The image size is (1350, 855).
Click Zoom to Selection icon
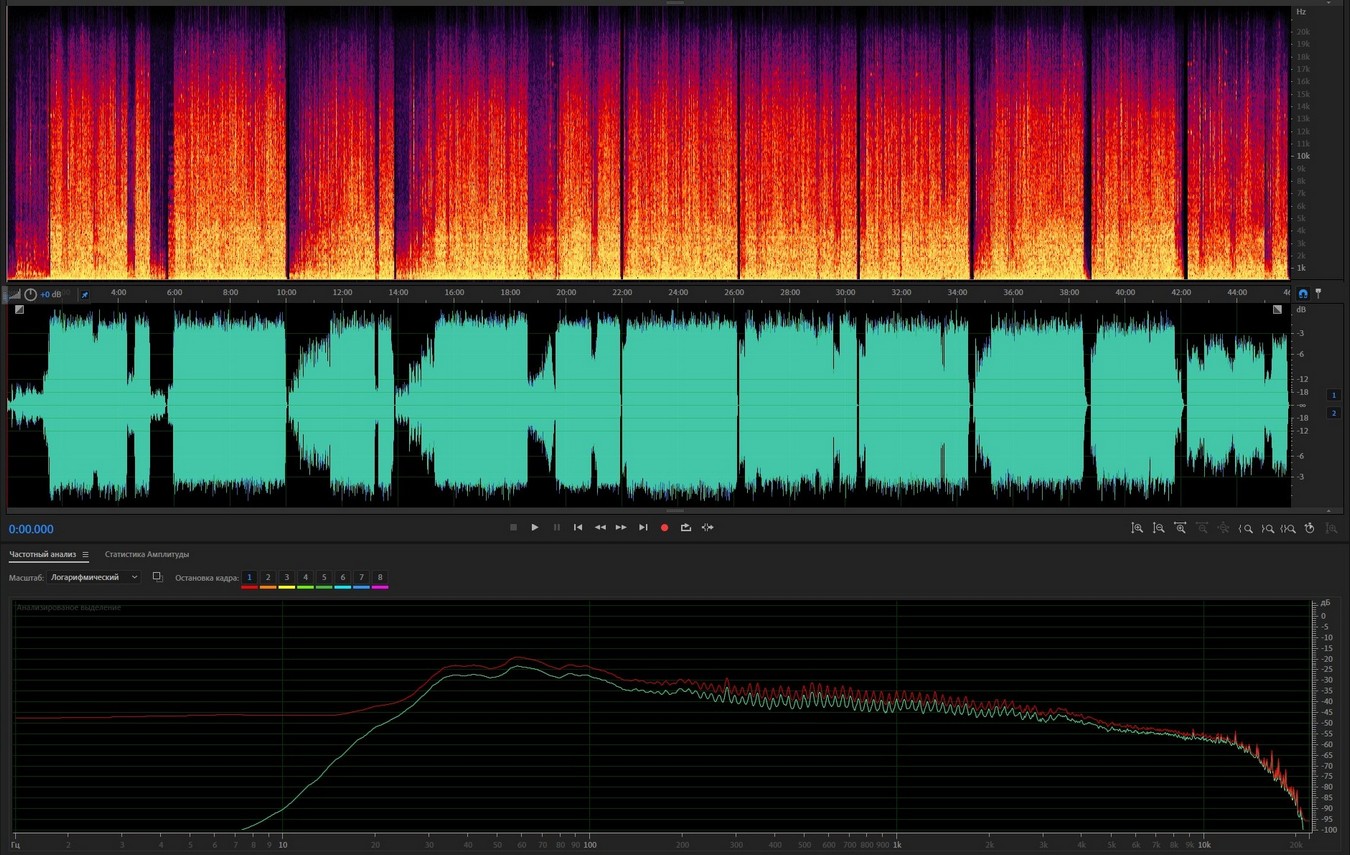1288,528
